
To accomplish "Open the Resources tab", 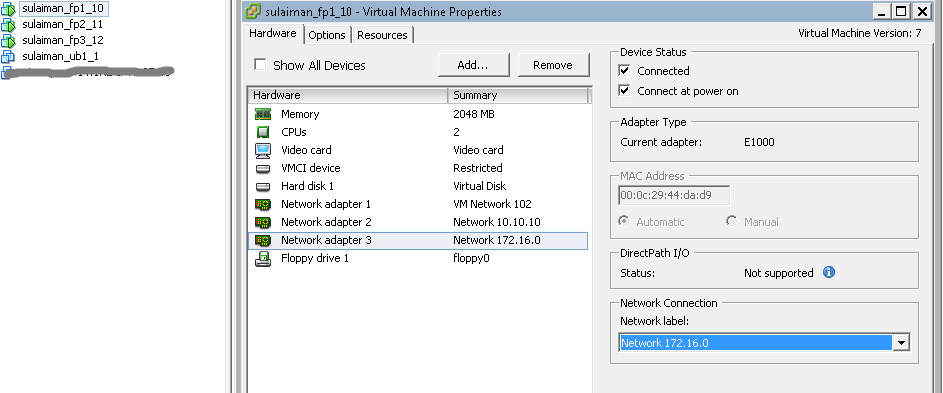I will (382, 35).
